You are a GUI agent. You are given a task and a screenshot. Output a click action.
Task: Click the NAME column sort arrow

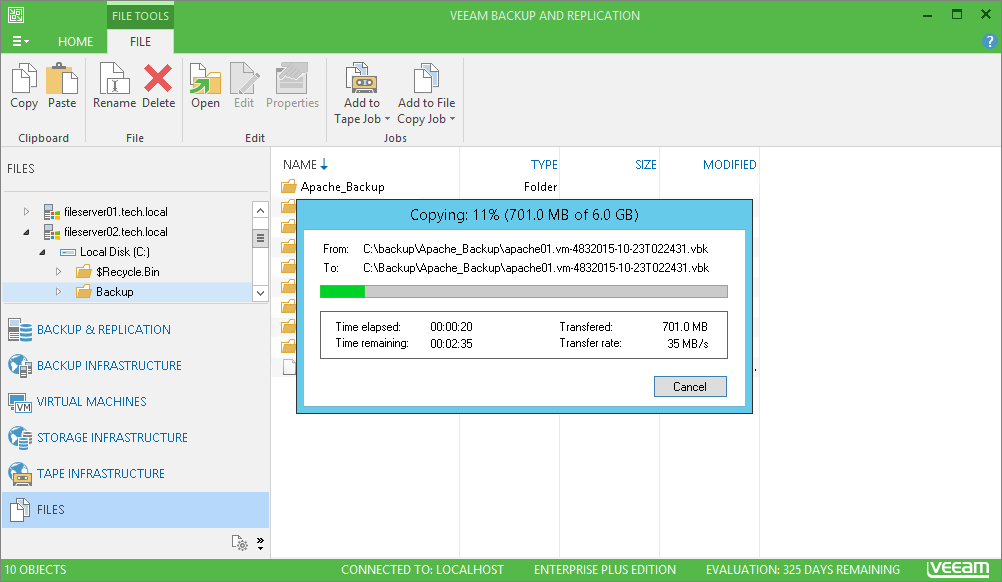click(x=324, y=165)
